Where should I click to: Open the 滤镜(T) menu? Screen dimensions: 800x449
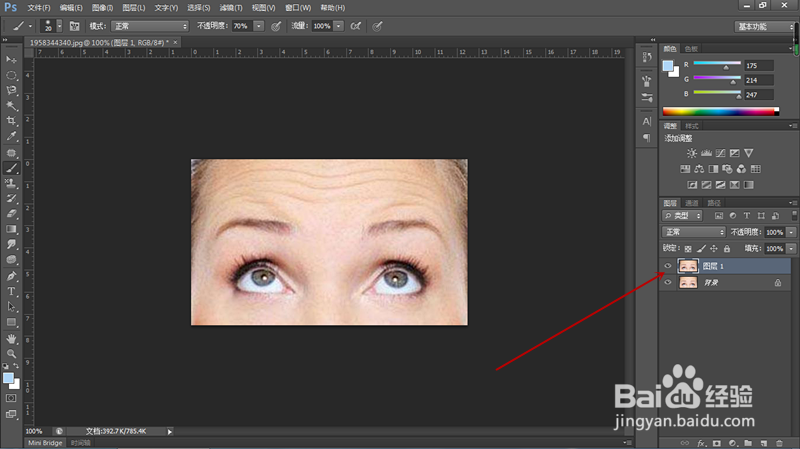(231, 8)
